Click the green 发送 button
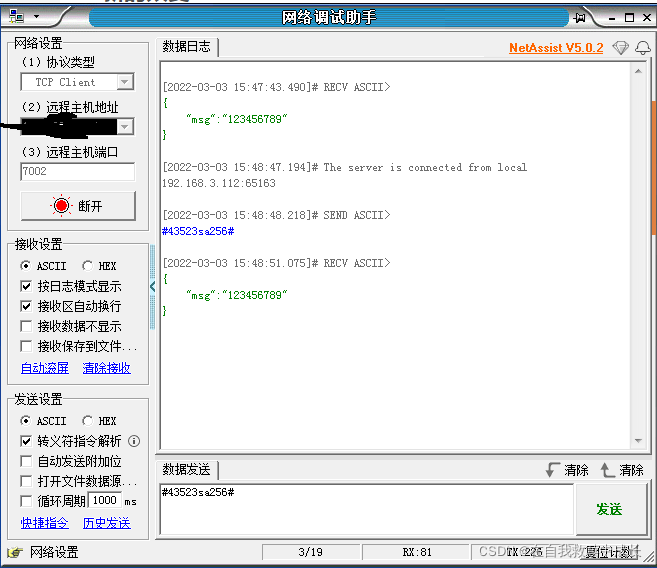The width and height of the screenshot is (657, 568). click(610, 509)
